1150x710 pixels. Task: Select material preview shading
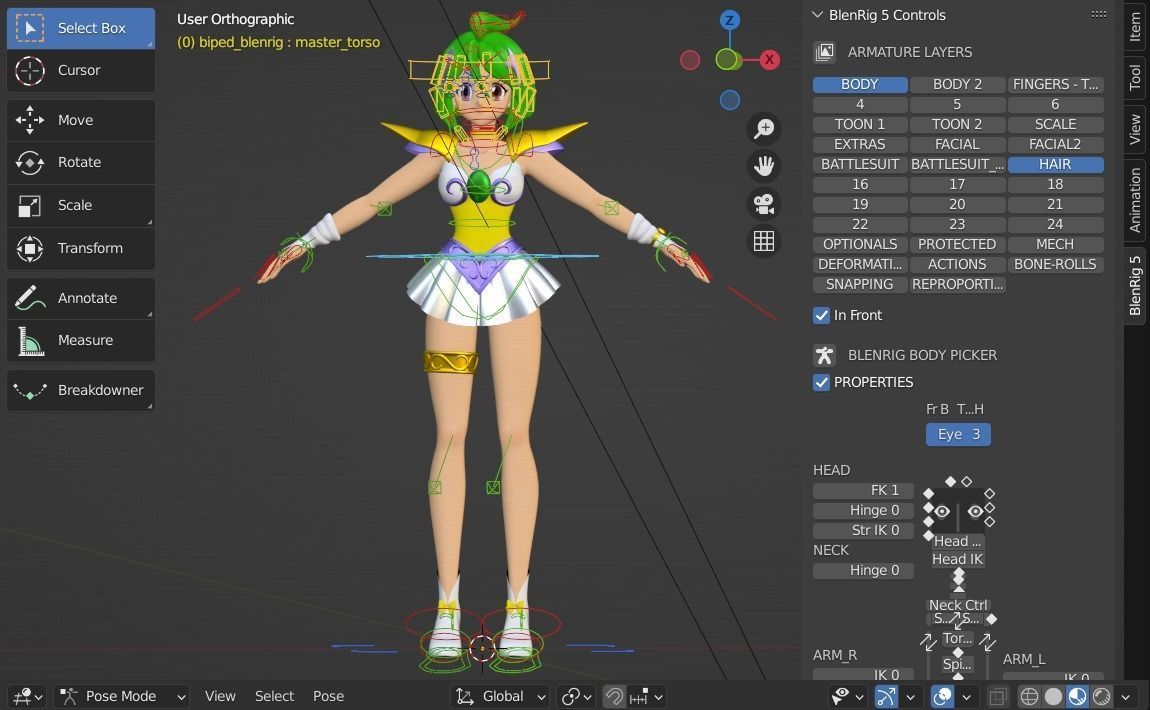pyautogui.click(x=1077, y=696)
